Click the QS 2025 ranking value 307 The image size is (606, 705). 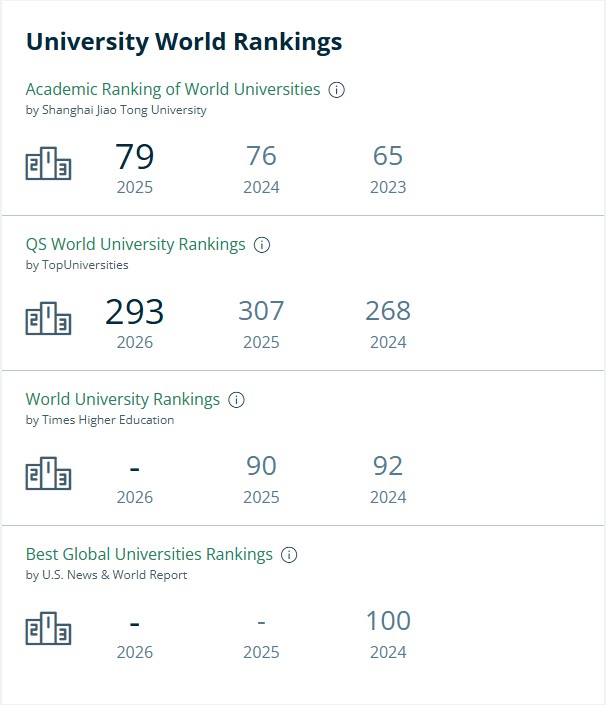tap(261, 311)
